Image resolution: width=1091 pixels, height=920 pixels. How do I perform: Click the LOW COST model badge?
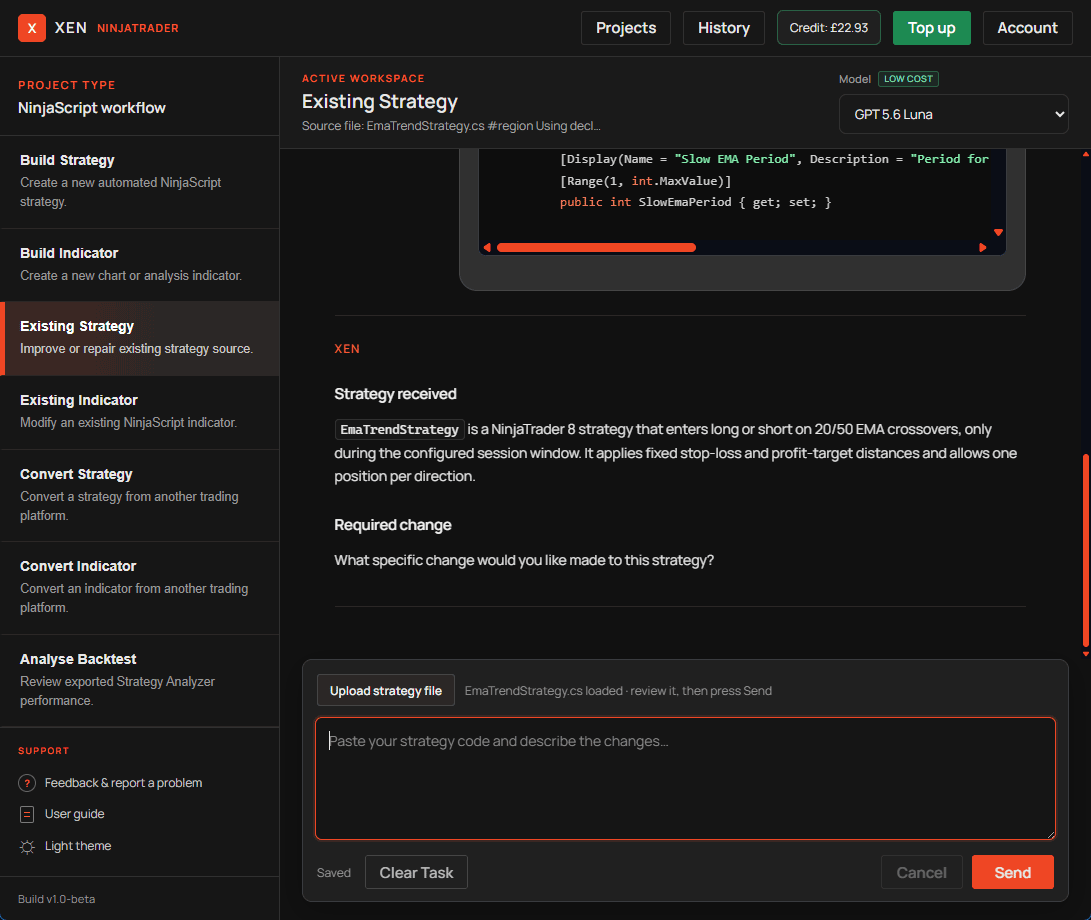point(908,79)
